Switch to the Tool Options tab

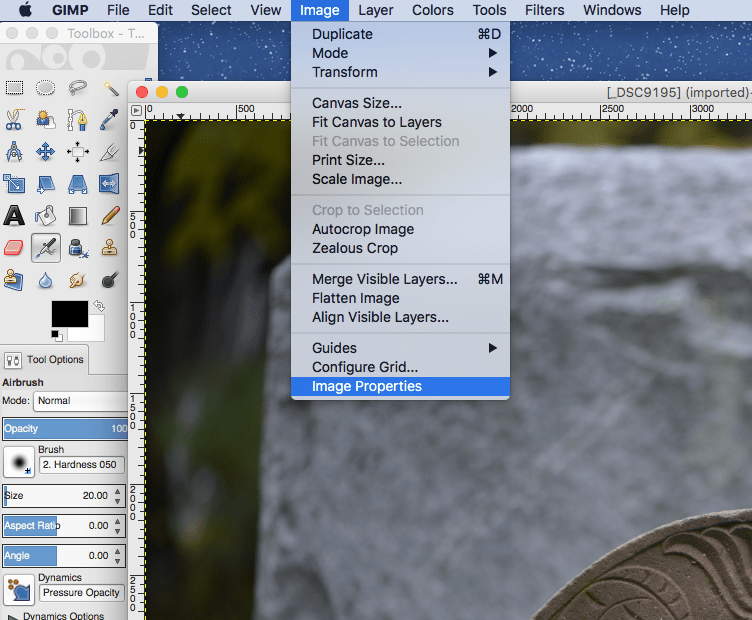click(45, 360)
